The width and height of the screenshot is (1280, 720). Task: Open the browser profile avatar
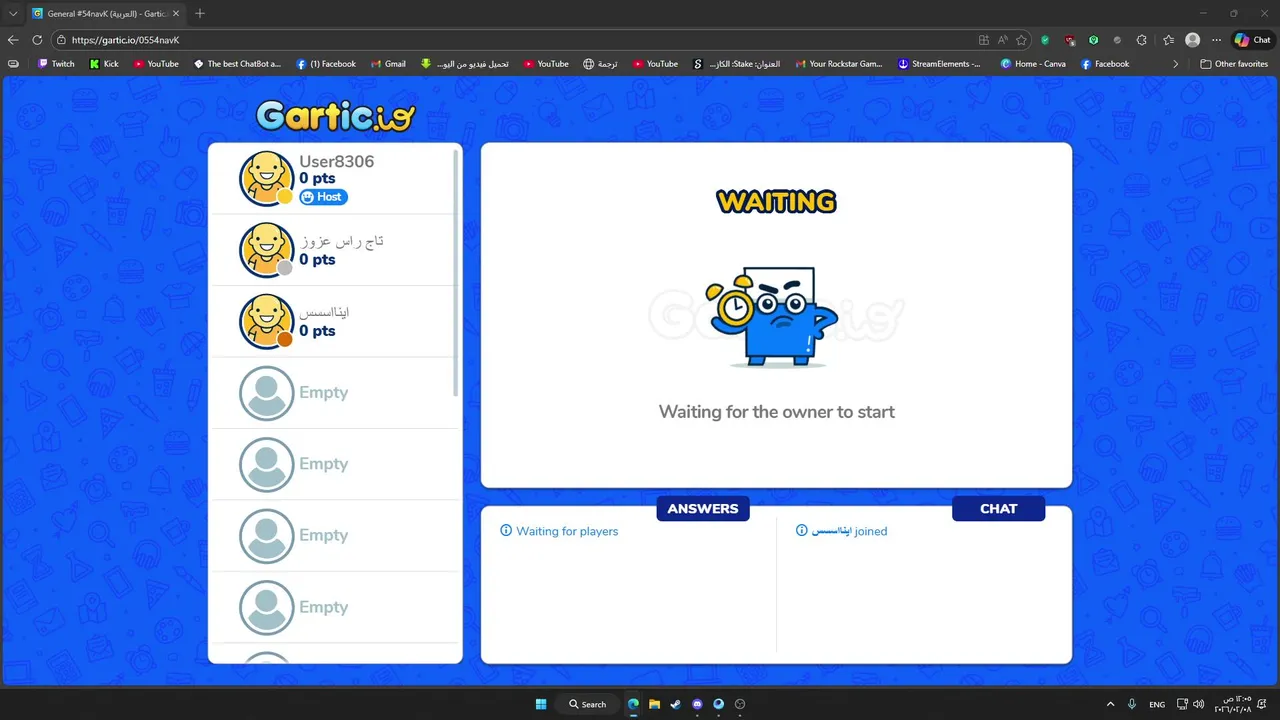tap(1192, 40)
